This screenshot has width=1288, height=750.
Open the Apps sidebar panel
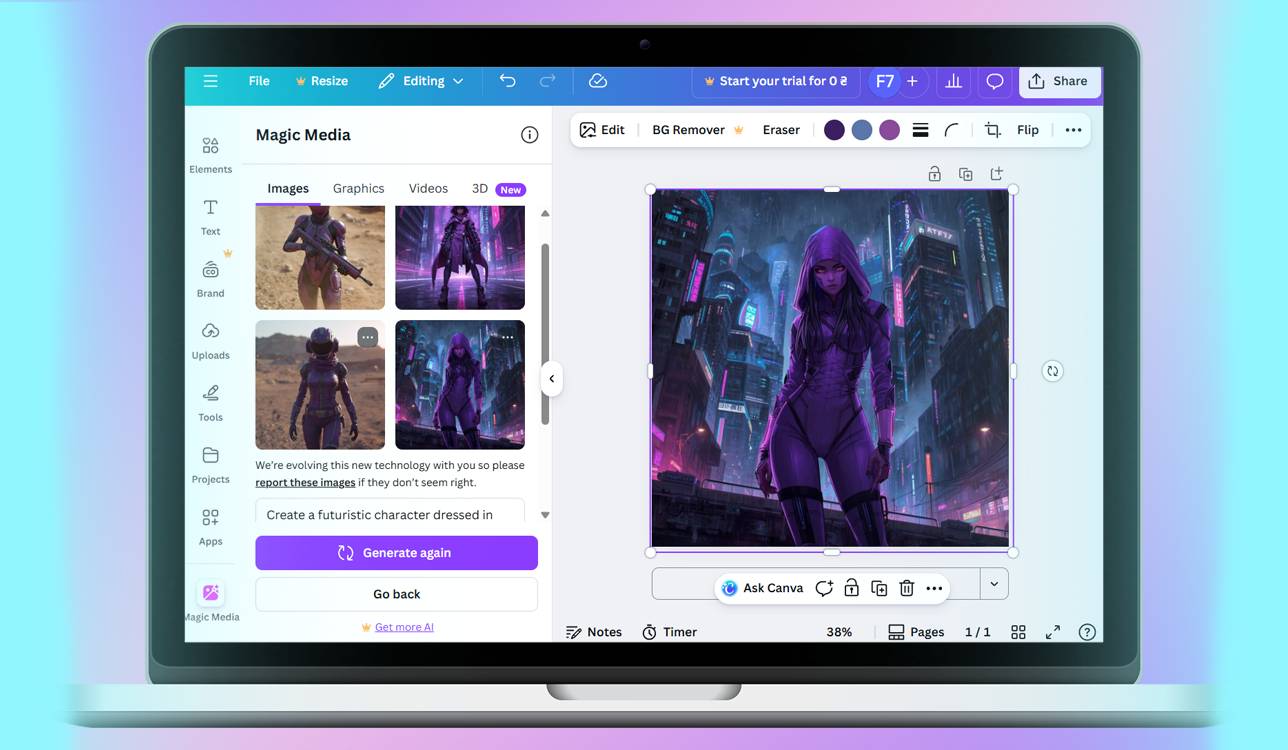click(210, 527)
